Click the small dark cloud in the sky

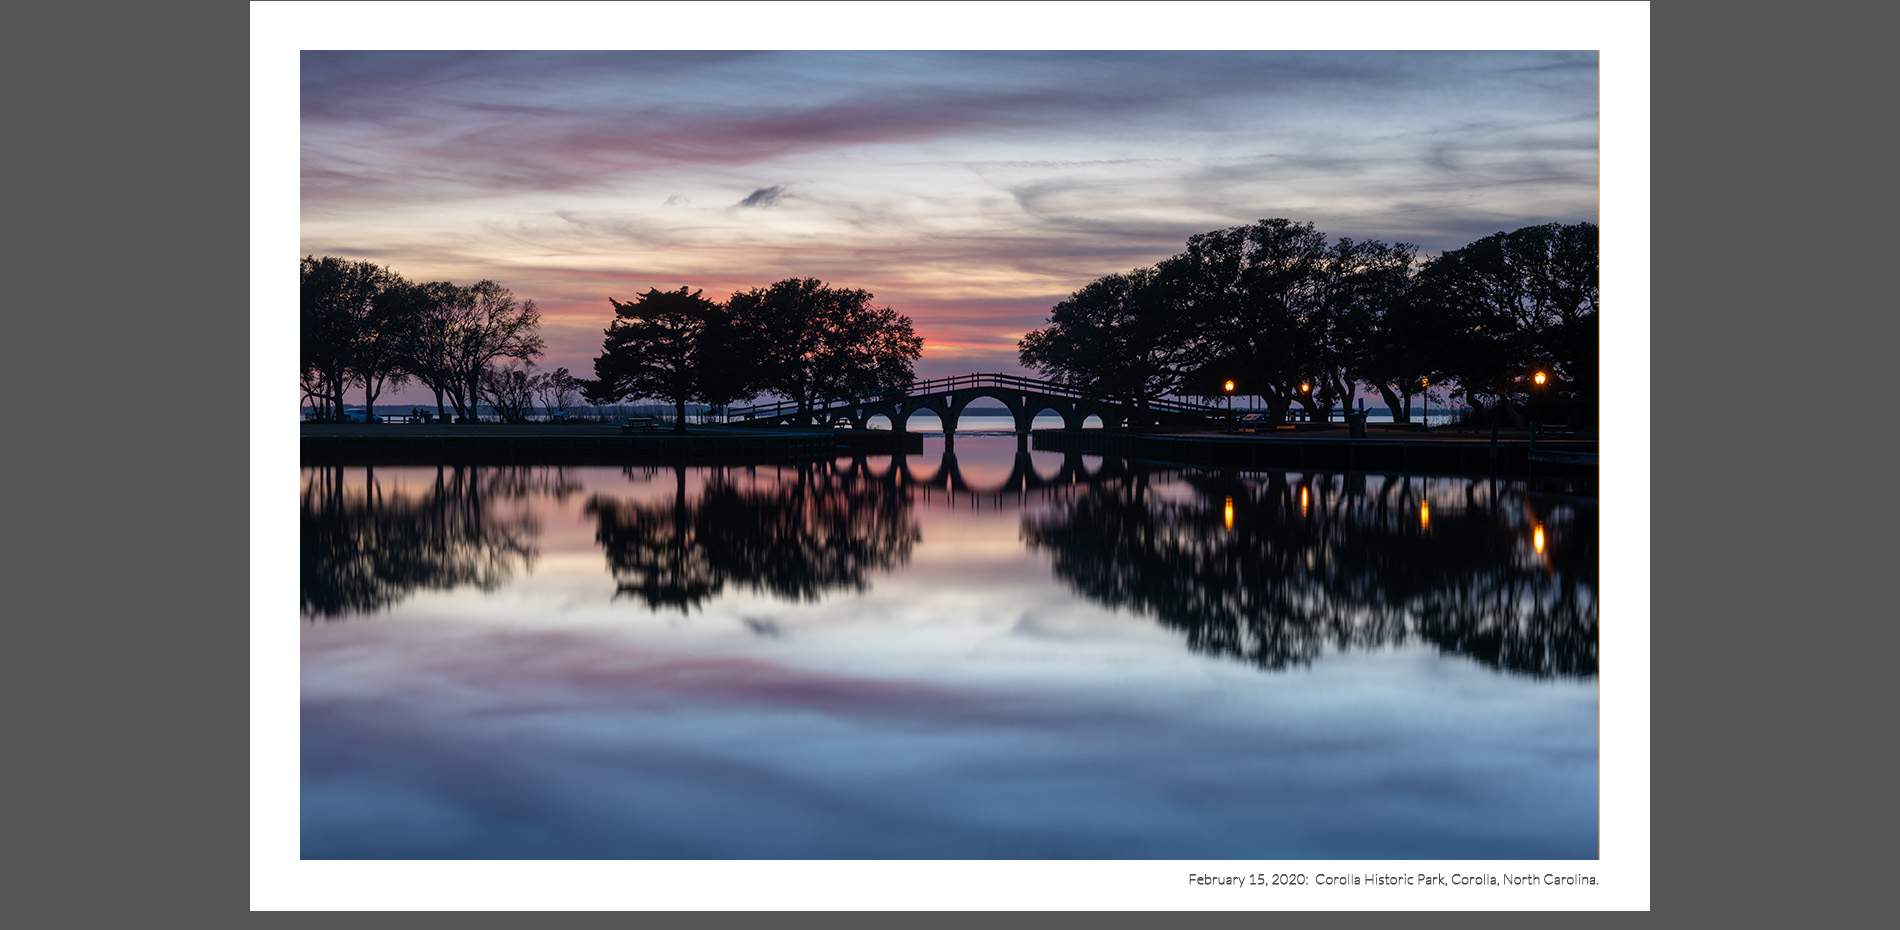(x=763, y=196)
